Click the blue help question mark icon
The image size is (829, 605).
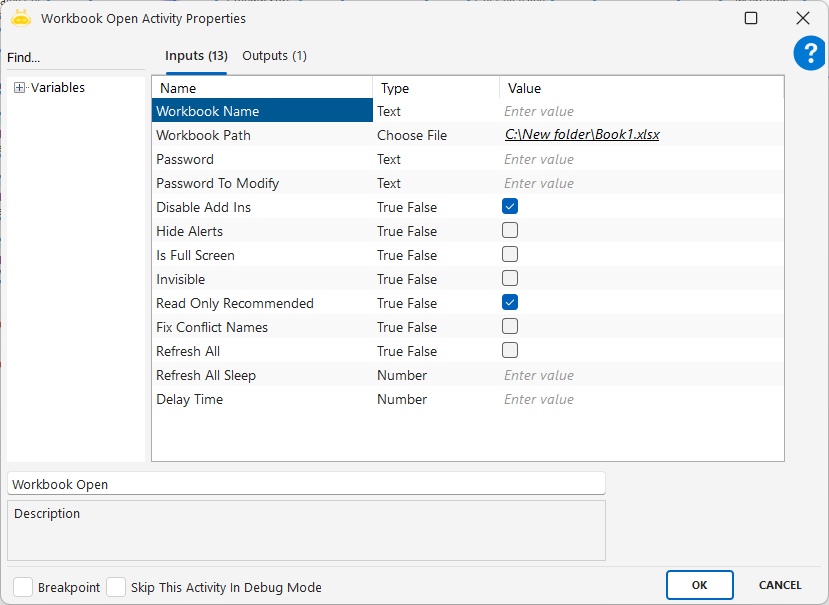[x=809, y=54]
